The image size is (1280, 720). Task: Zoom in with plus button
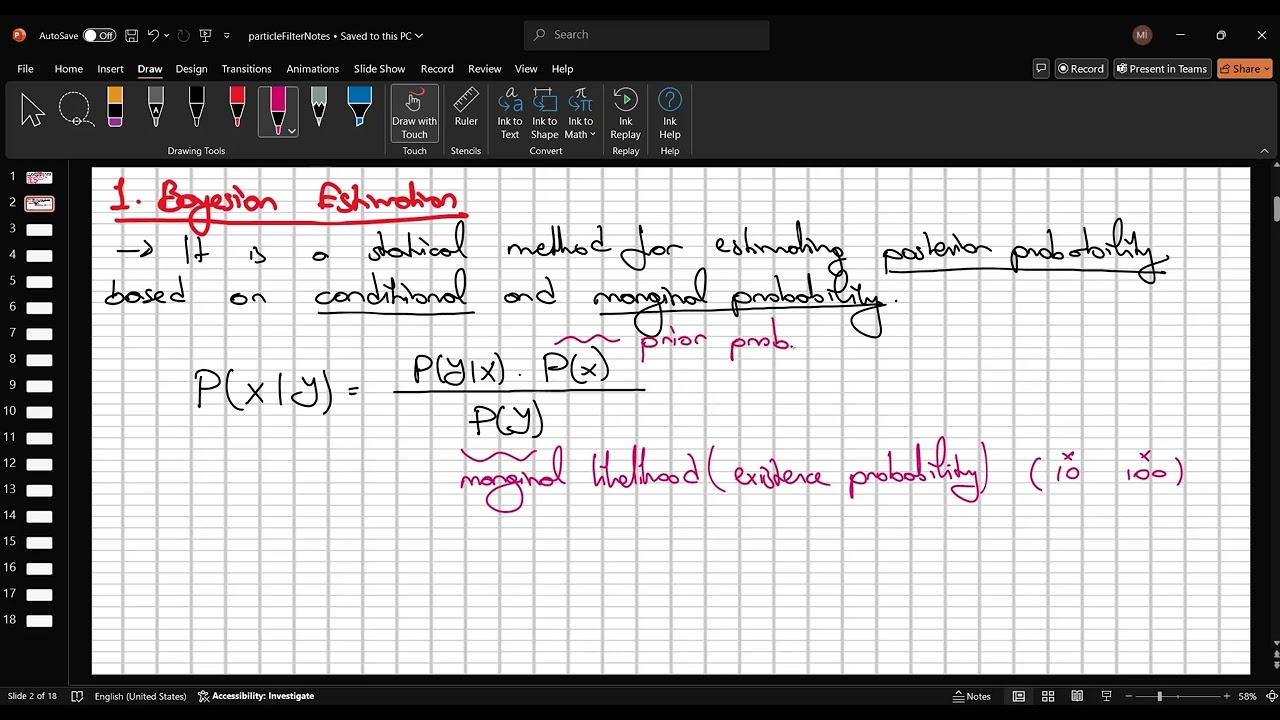1226,696
